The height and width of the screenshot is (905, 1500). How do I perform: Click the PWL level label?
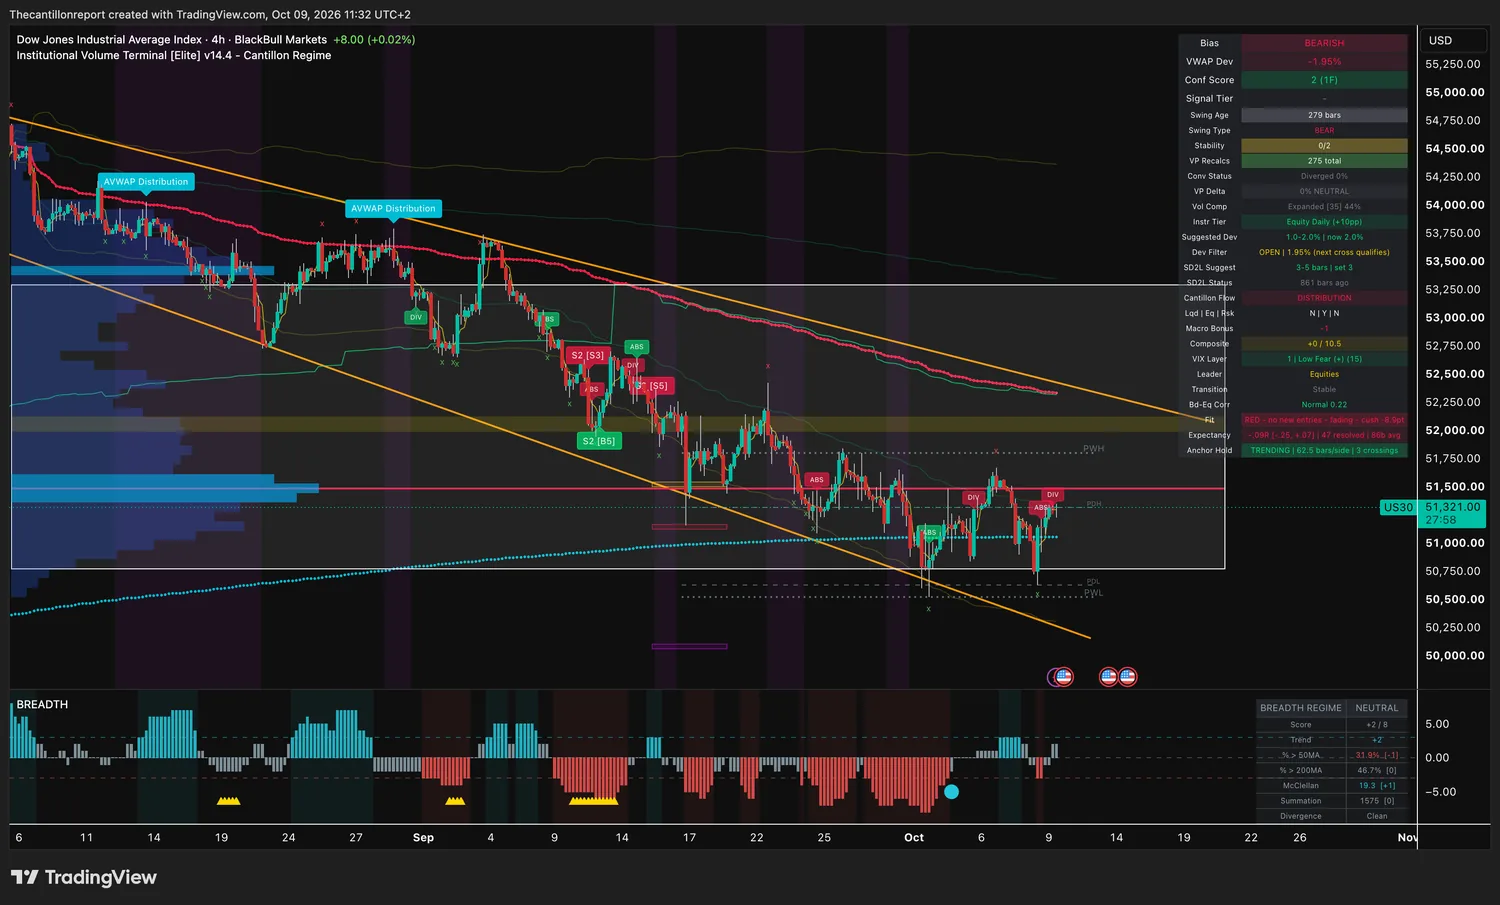click(1094, 593)
